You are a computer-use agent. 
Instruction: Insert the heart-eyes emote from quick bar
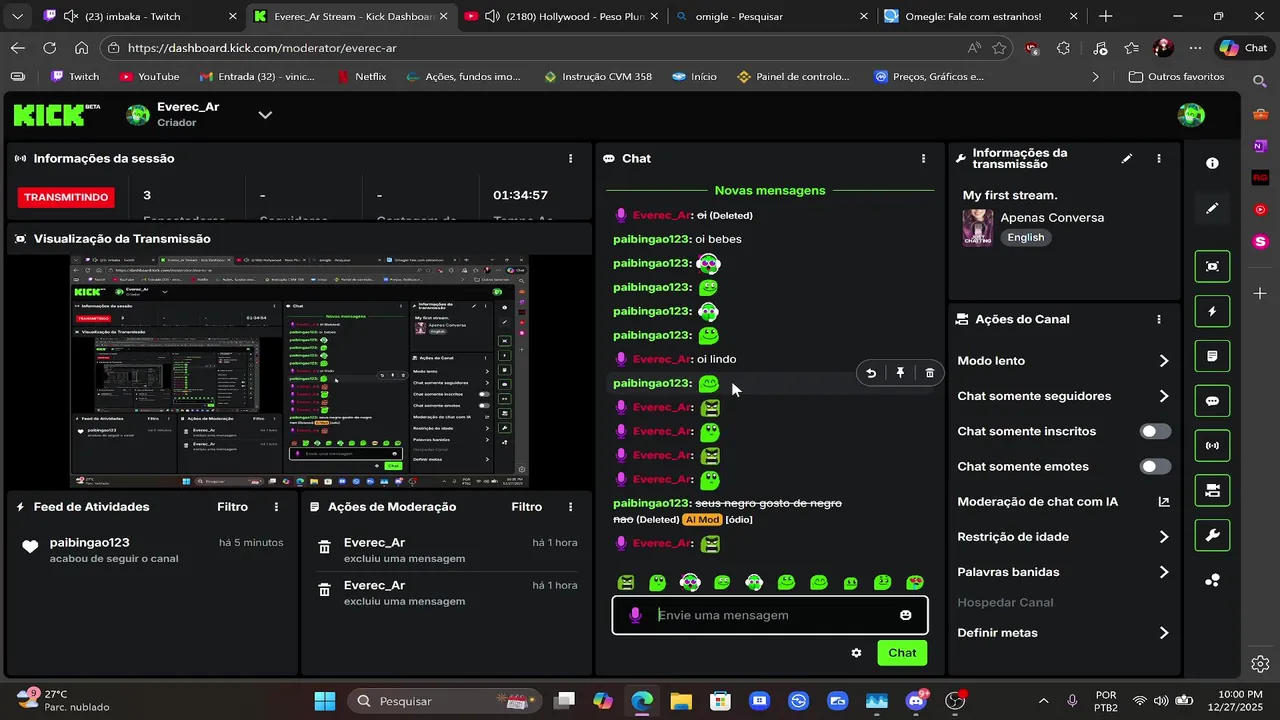914,582
